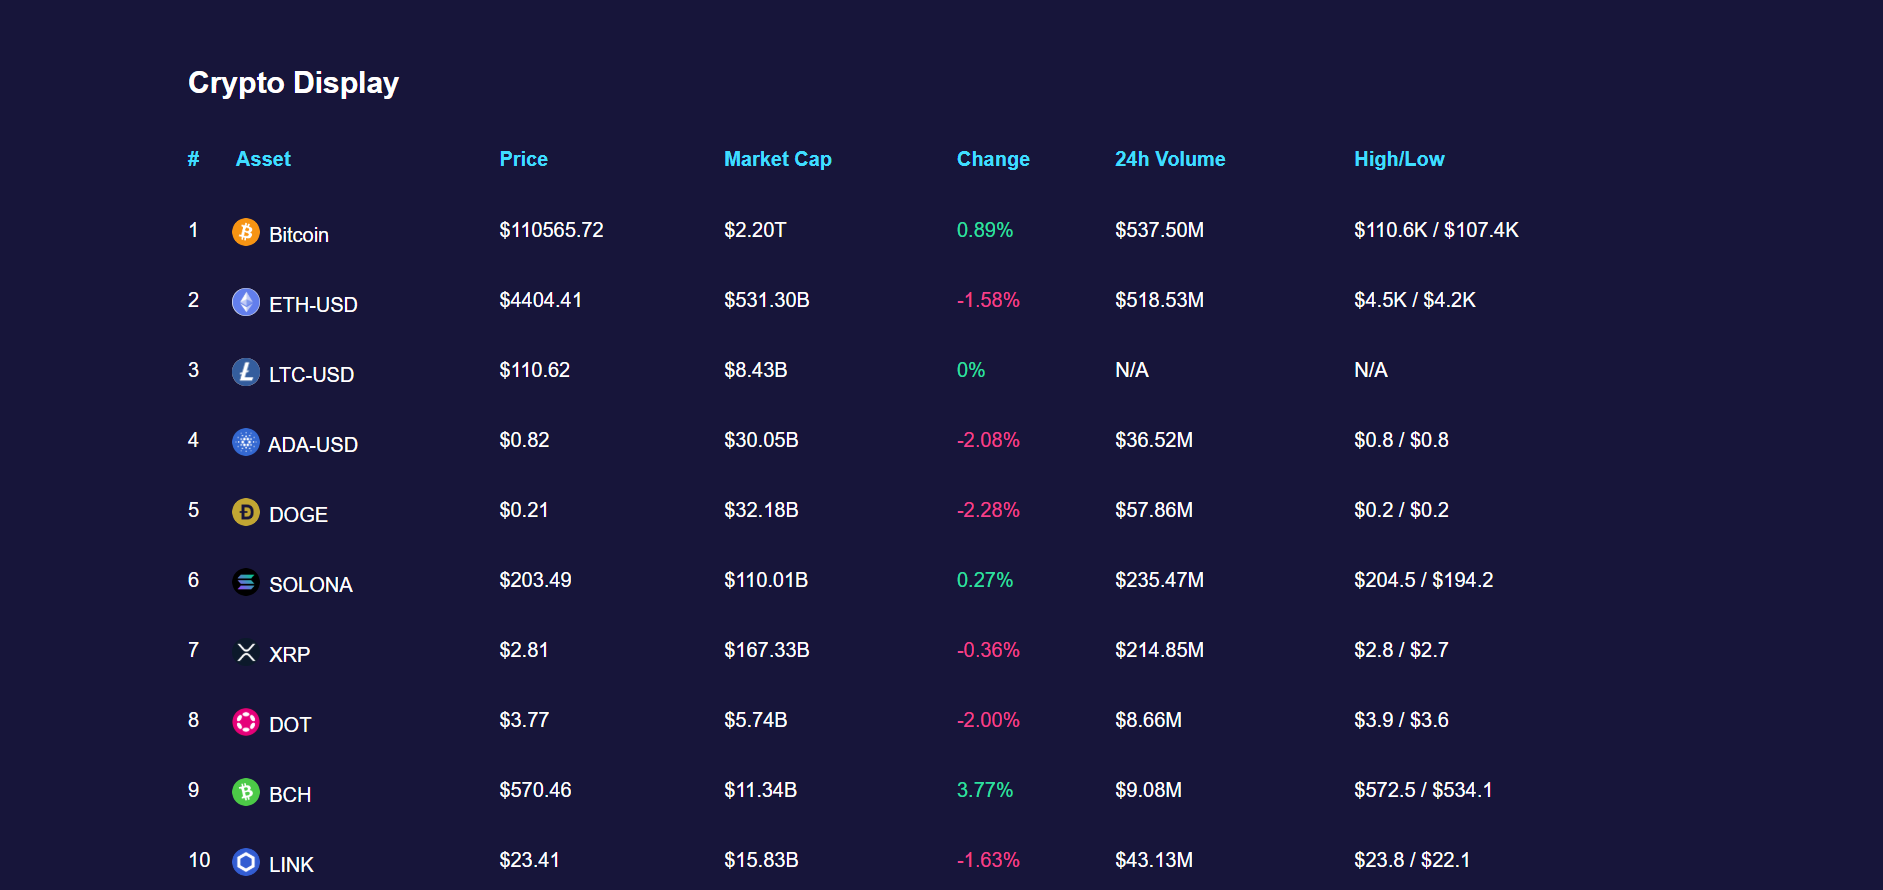Select the SOLONA asset name
The width and height of the screenshot is (1883, 890).
pos(310,585)
